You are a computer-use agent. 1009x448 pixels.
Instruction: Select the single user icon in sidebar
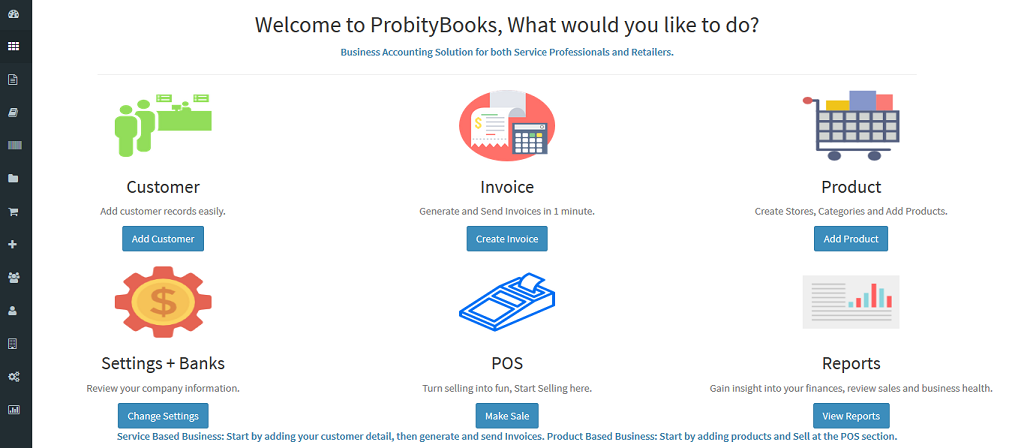tap(13, 311)
